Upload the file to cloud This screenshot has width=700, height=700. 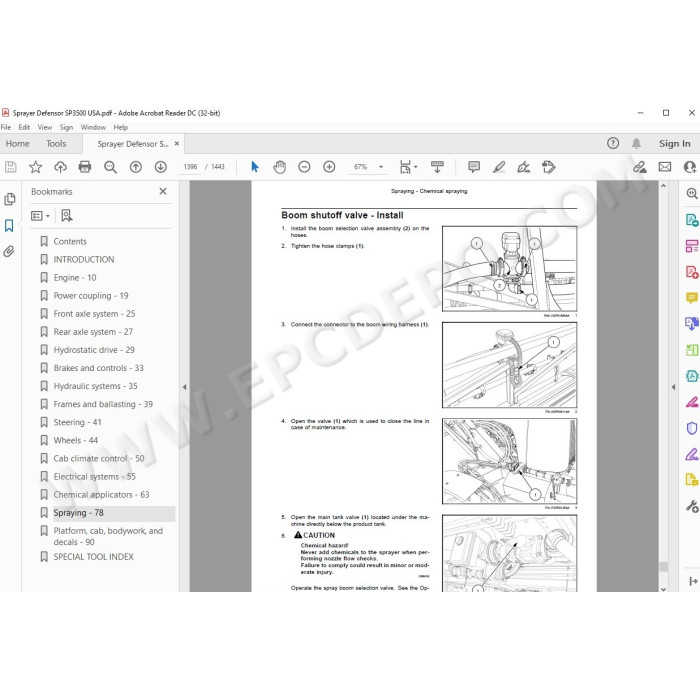[60, 167]
